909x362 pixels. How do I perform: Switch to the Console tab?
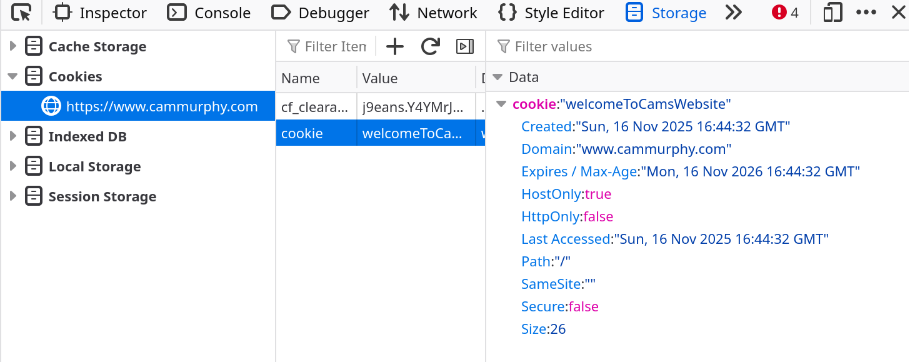point(209,13)
